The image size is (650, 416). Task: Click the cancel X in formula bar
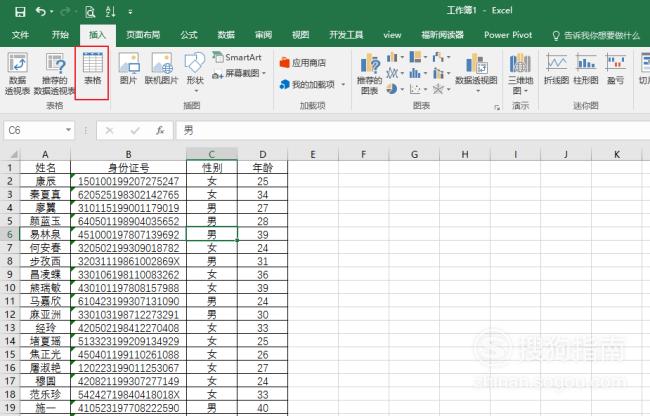(109, 131)
